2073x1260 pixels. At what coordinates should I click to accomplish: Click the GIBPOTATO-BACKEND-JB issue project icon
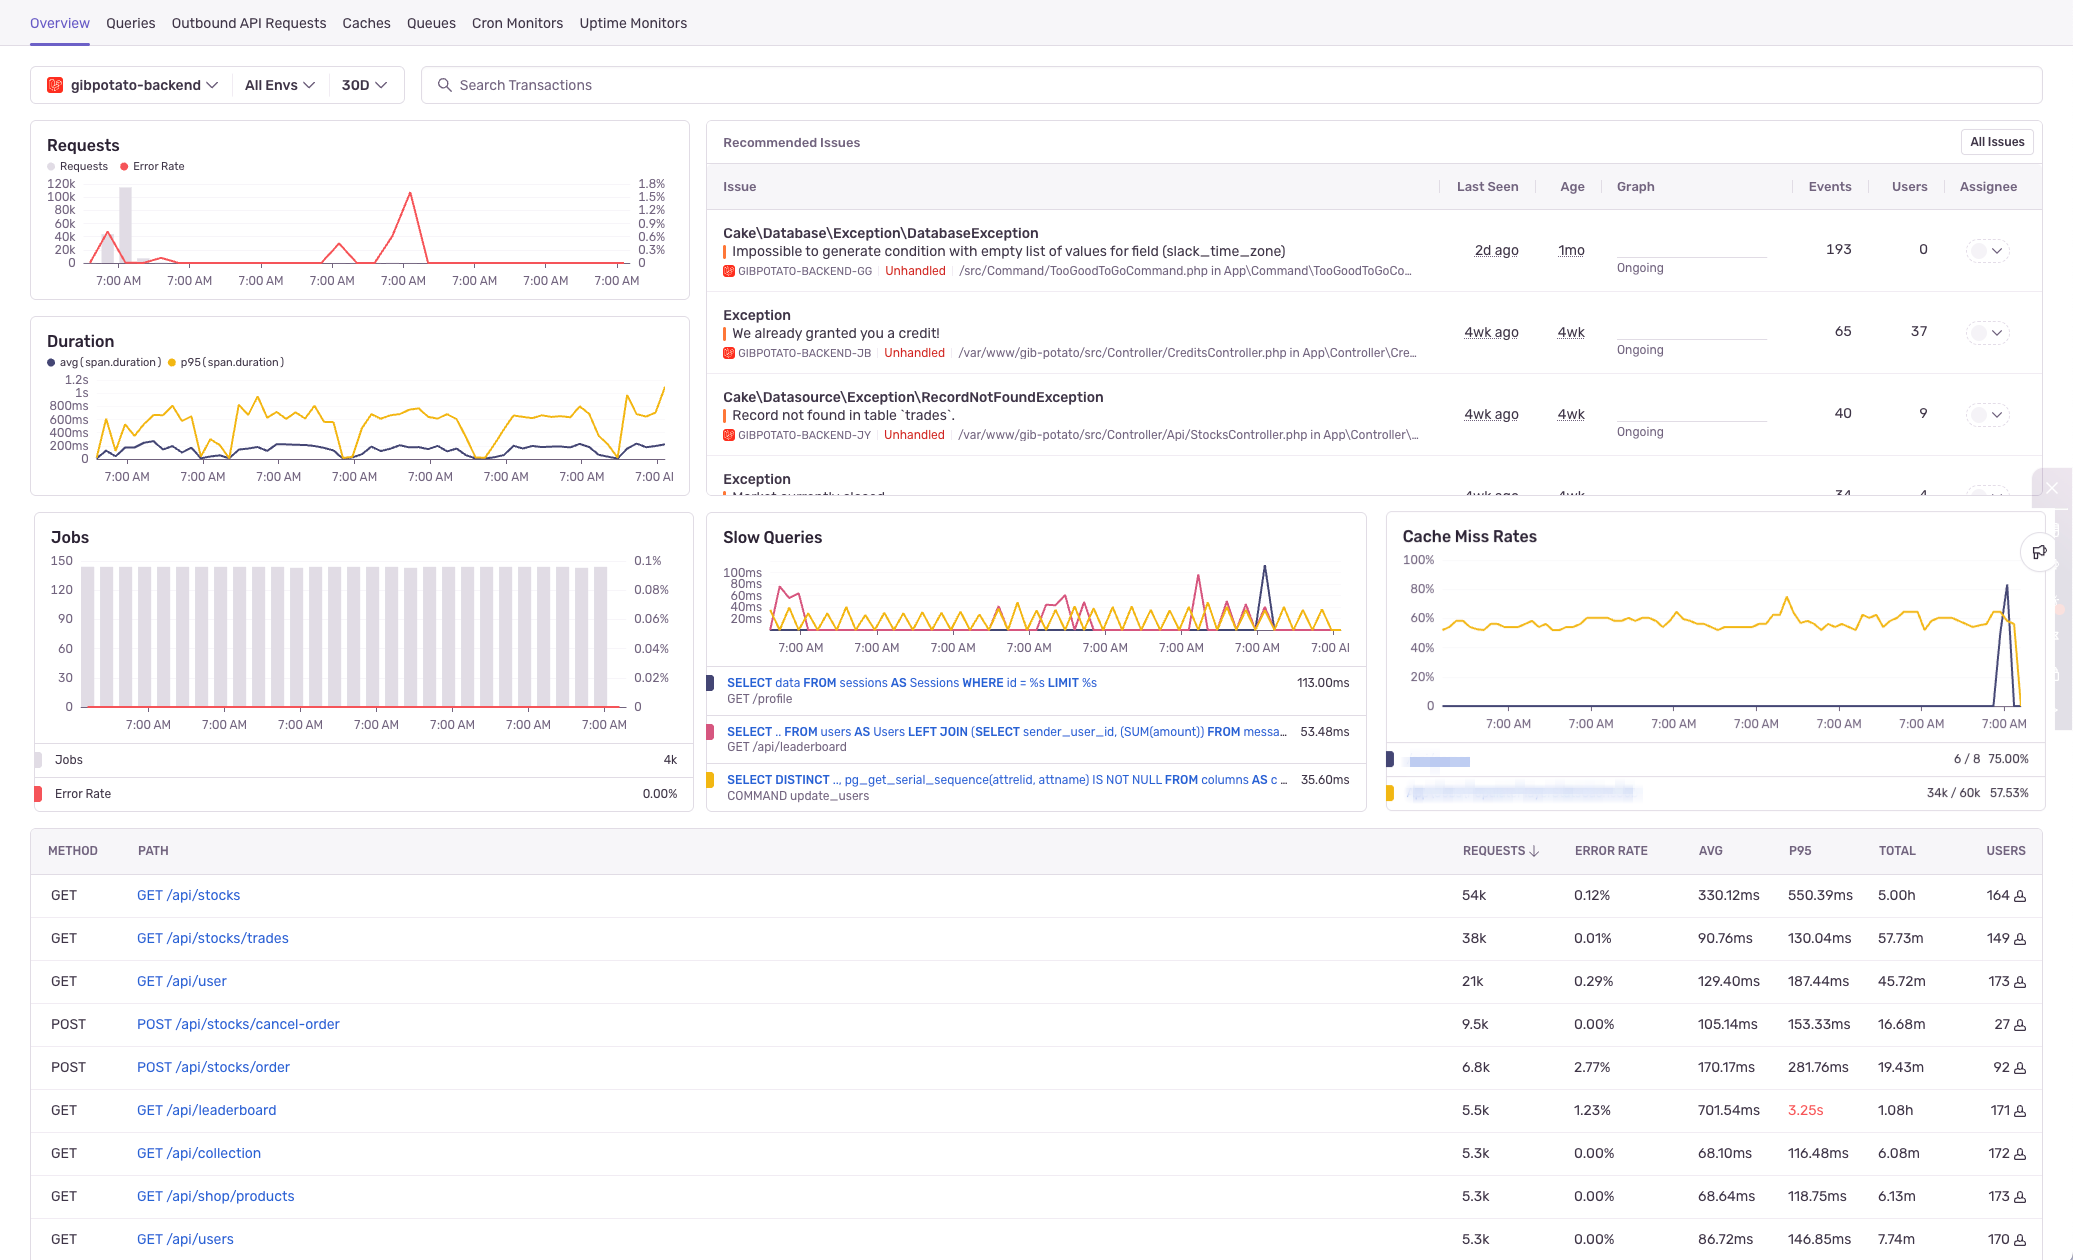729,353
